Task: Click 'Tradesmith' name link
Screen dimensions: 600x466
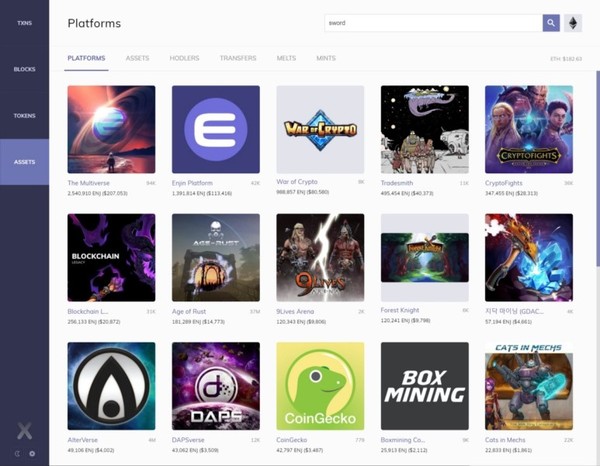Action: [397, 183]
